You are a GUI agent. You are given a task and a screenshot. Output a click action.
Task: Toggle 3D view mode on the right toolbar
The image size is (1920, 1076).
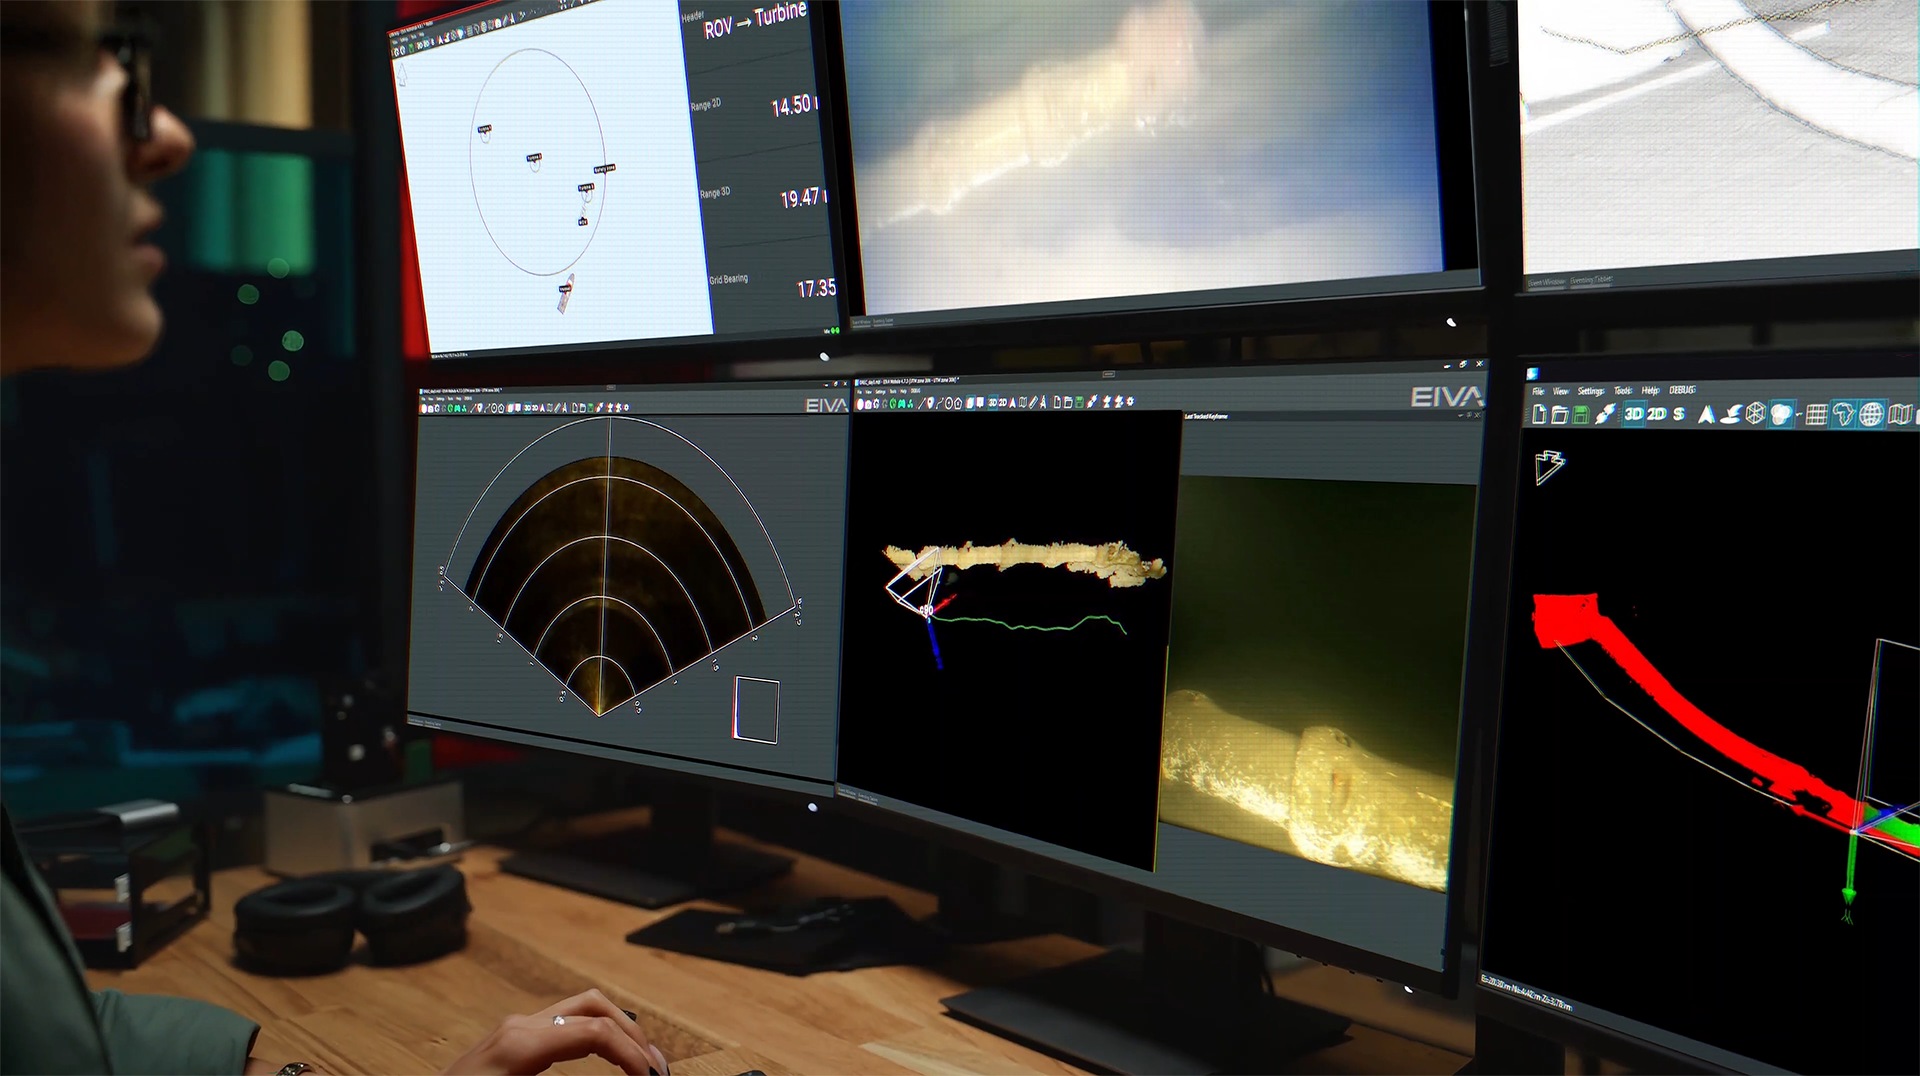(x=1633, y=413)
